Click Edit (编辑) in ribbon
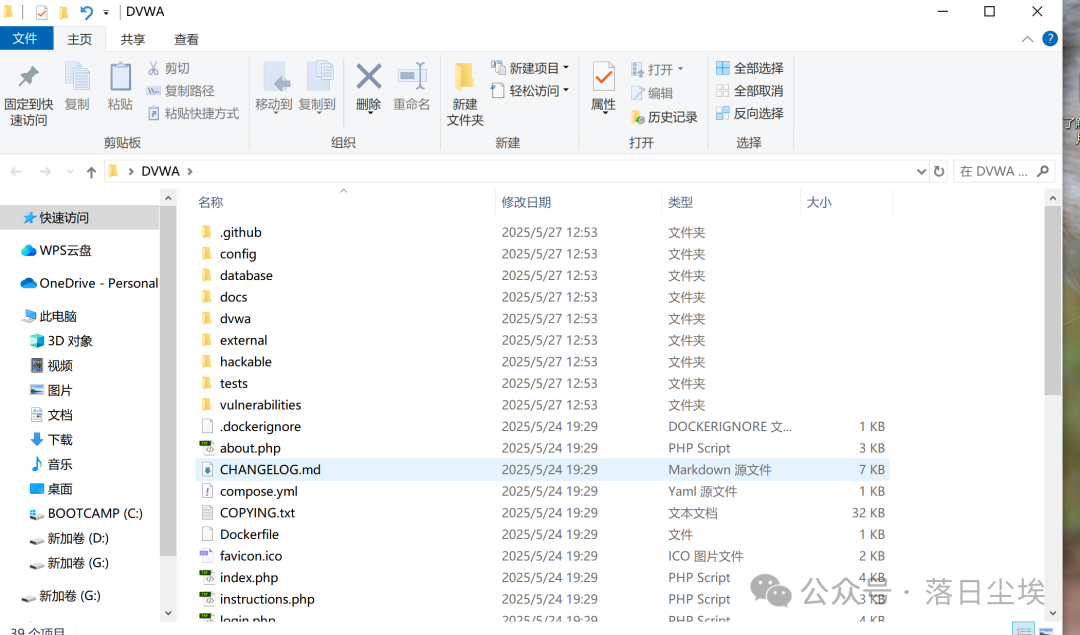This screenshot has height=635, width=1080. coord(652,93)
